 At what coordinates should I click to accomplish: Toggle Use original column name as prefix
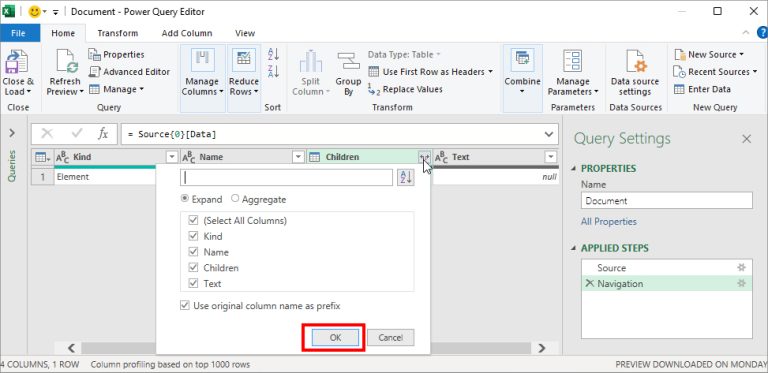185,306
